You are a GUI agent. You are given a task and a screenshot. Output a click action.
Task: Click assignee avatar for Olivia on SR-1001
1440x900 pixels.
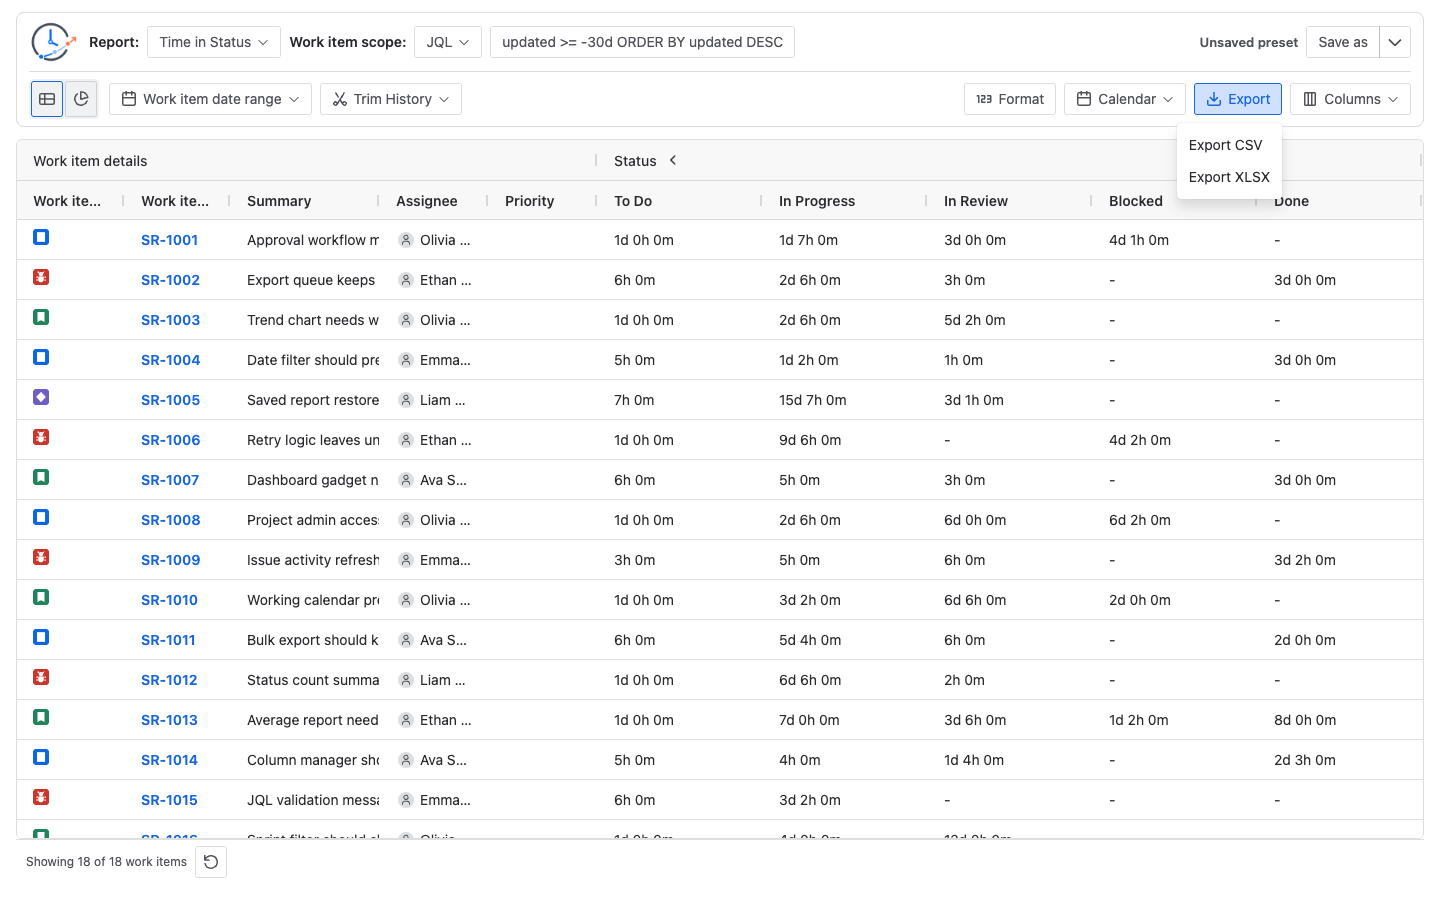point(406,240)
